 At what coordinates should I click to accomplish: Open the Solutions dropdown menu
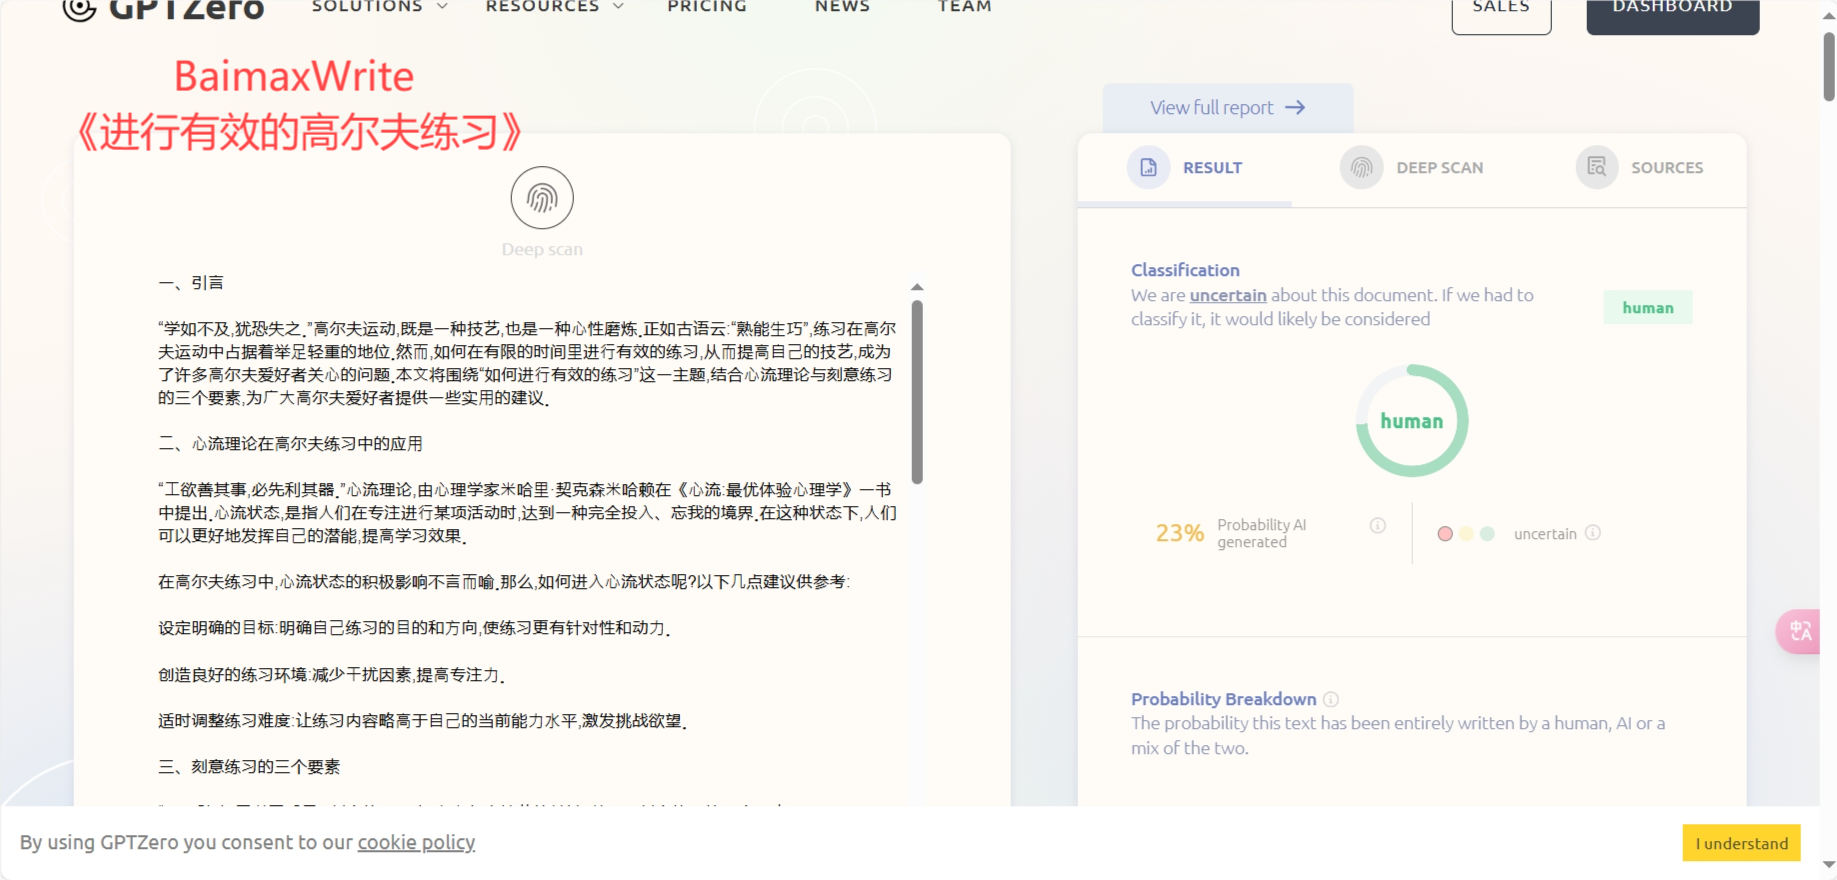coord(379,7)
